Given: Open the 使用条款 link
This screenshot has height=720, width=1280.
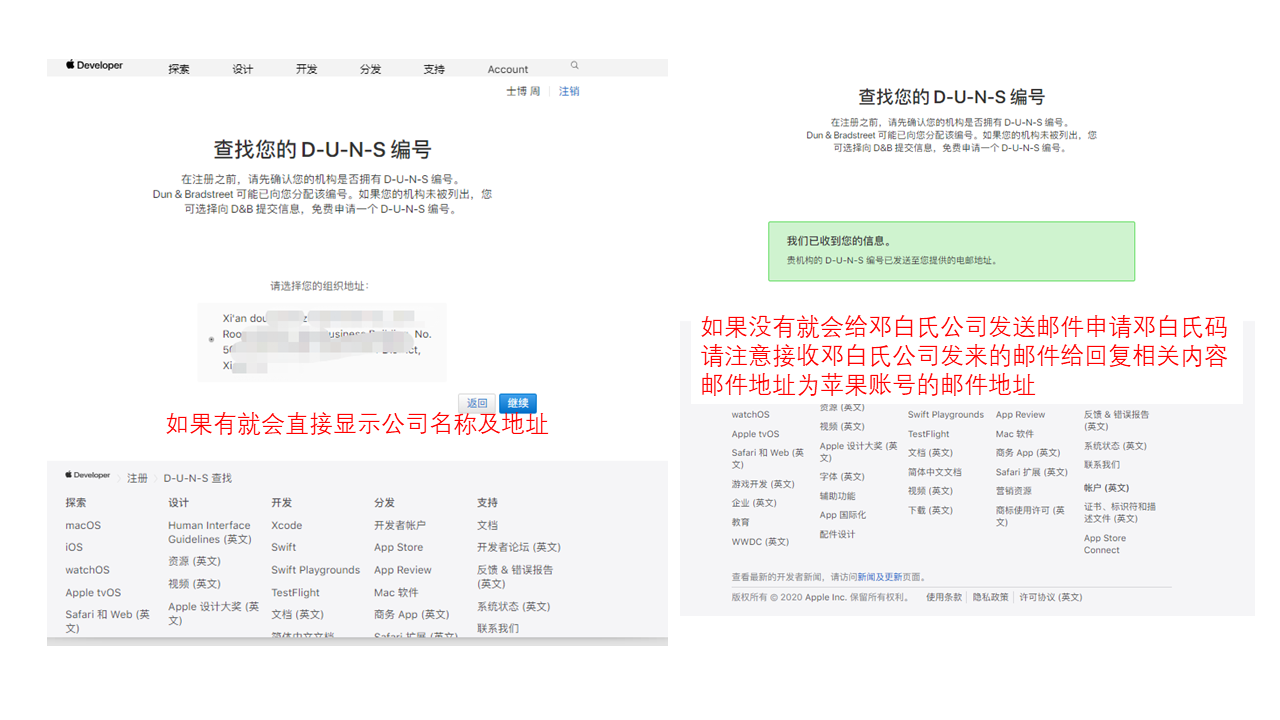Looking at the screenshot, I should click(x=944, y=597).
